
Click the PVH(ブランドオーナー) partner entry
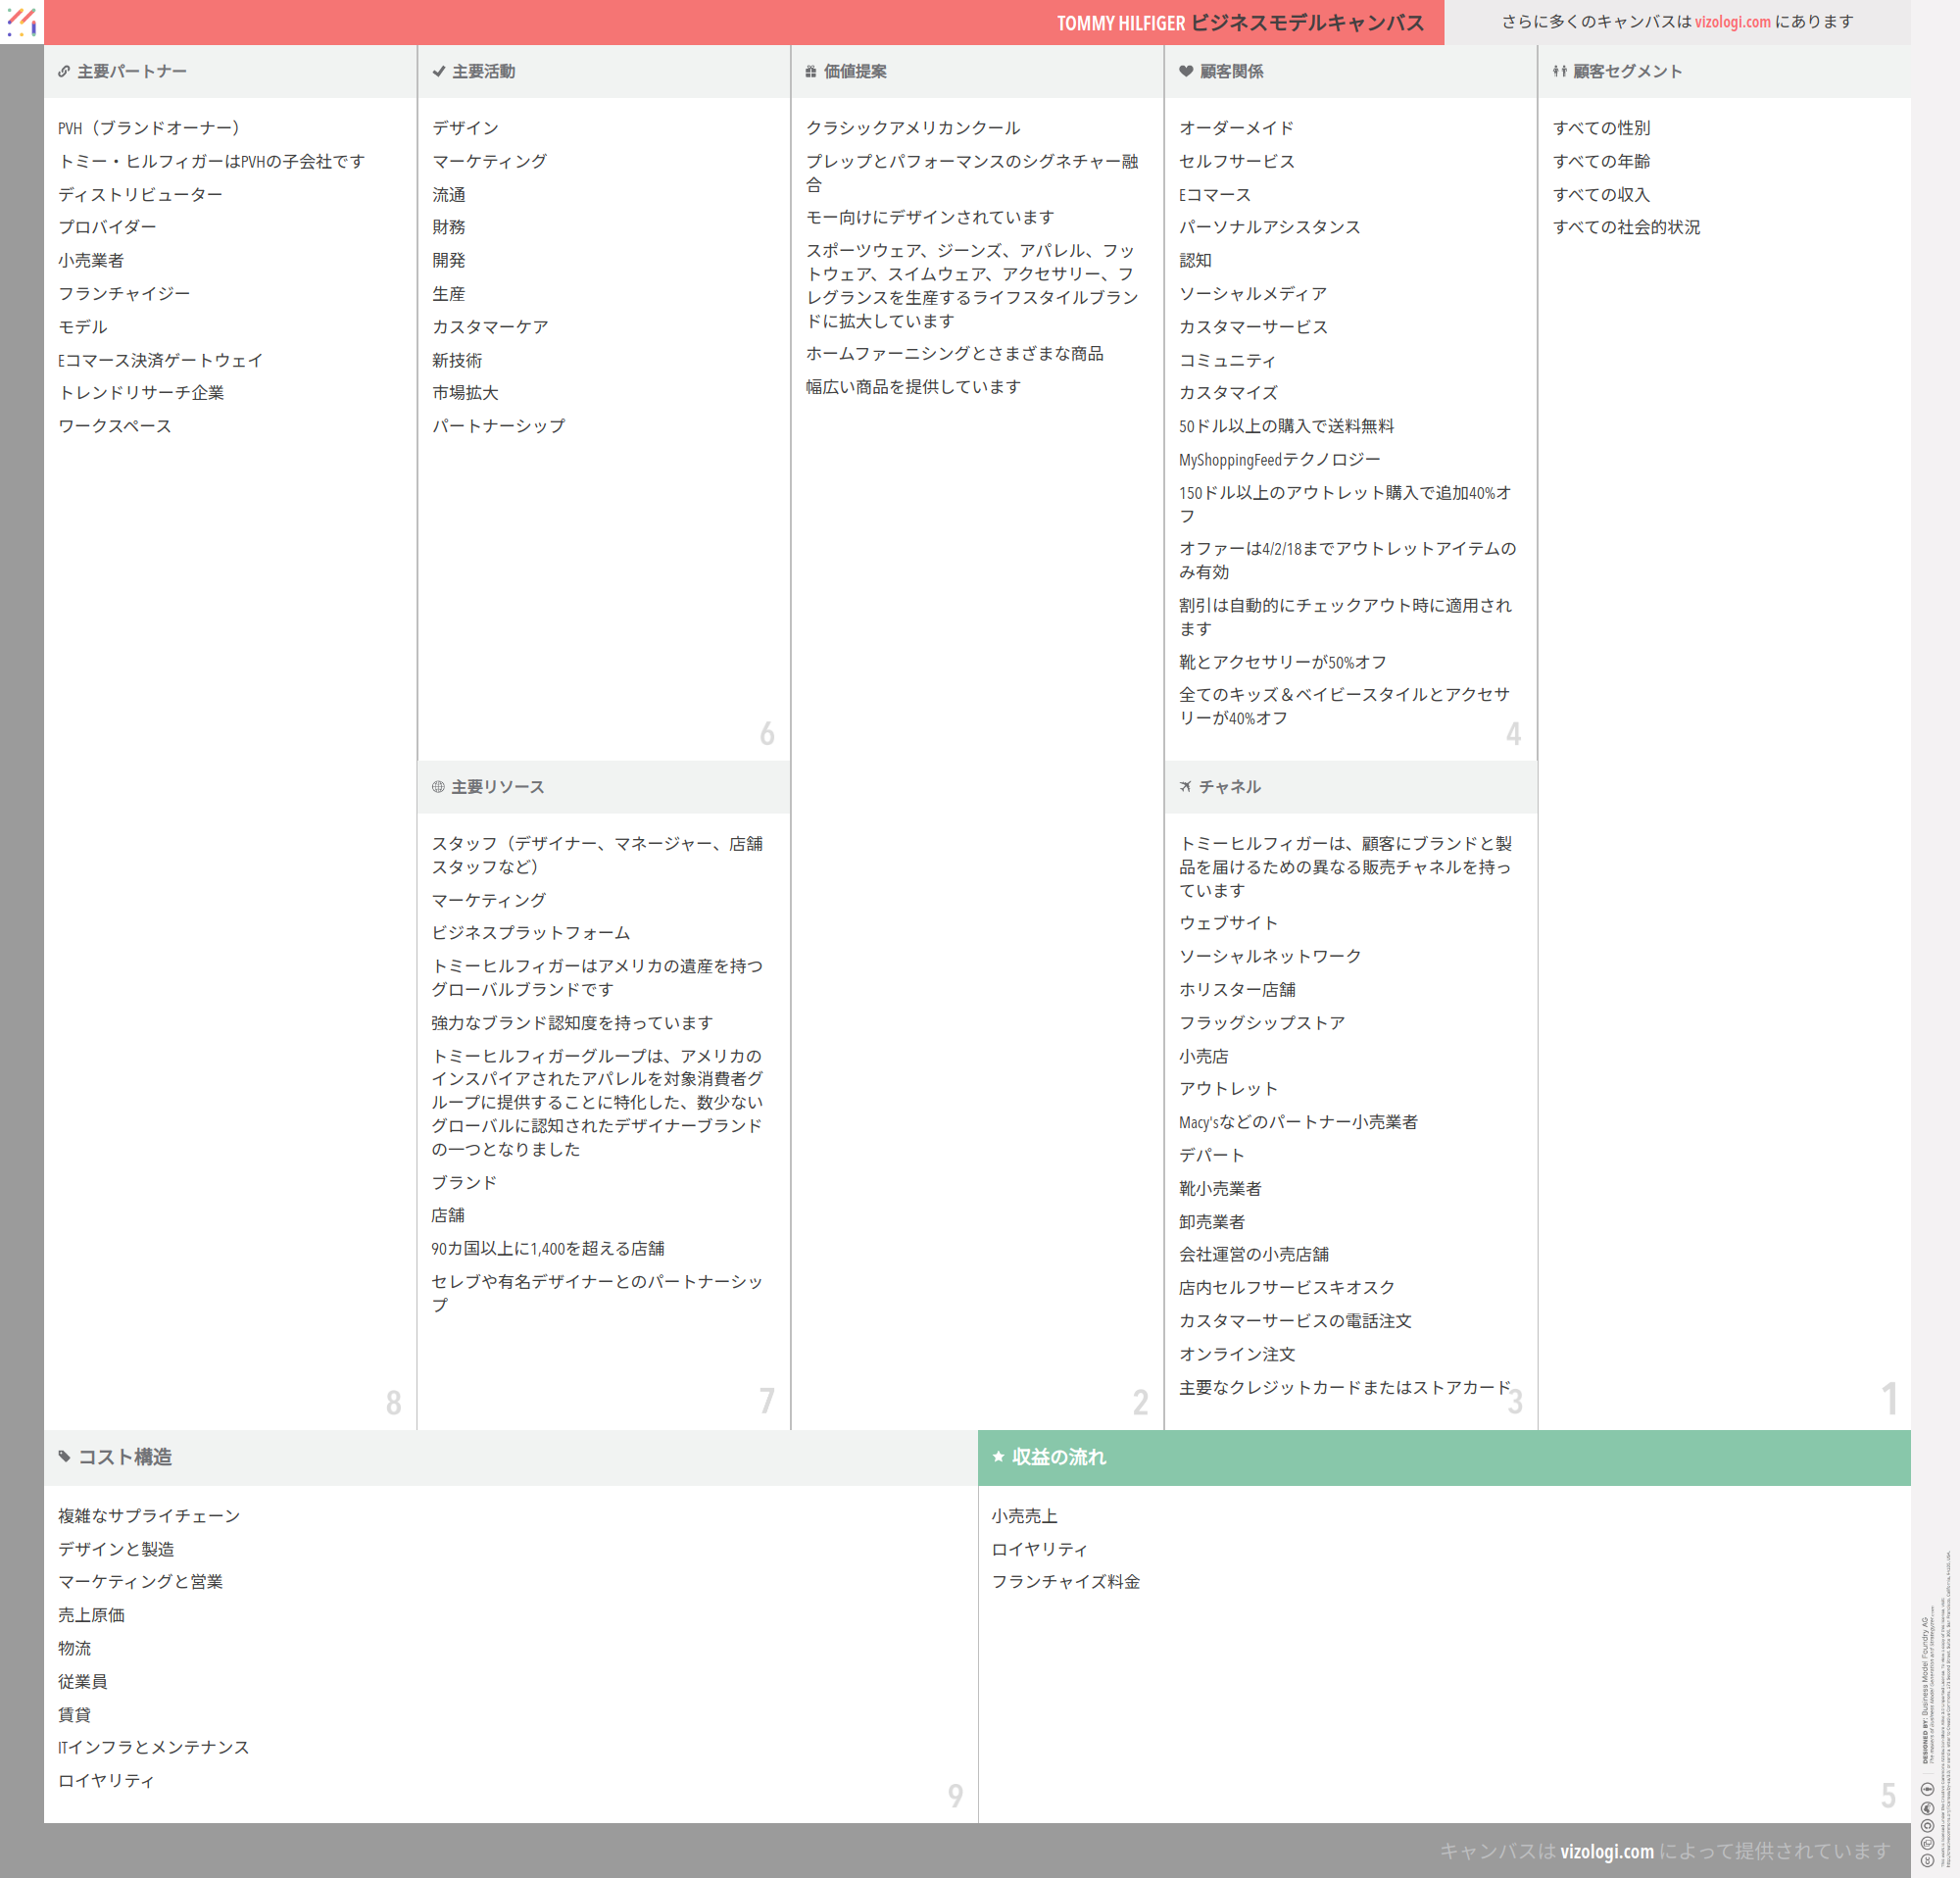coord(149,128)
